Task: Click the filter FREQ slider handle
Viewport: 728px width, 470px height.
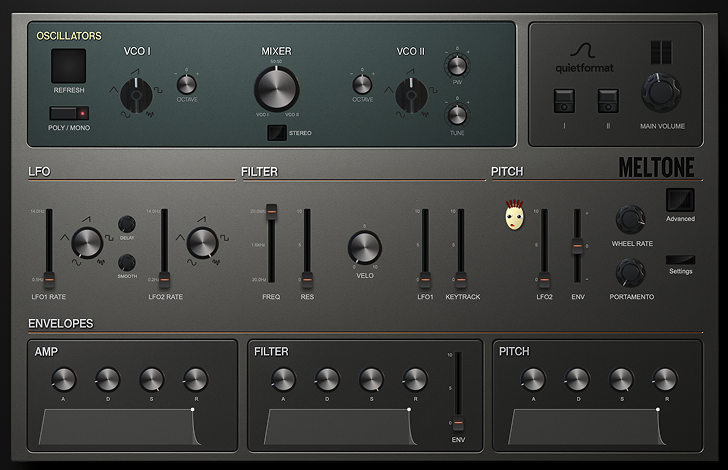Action: coord(272,213)
